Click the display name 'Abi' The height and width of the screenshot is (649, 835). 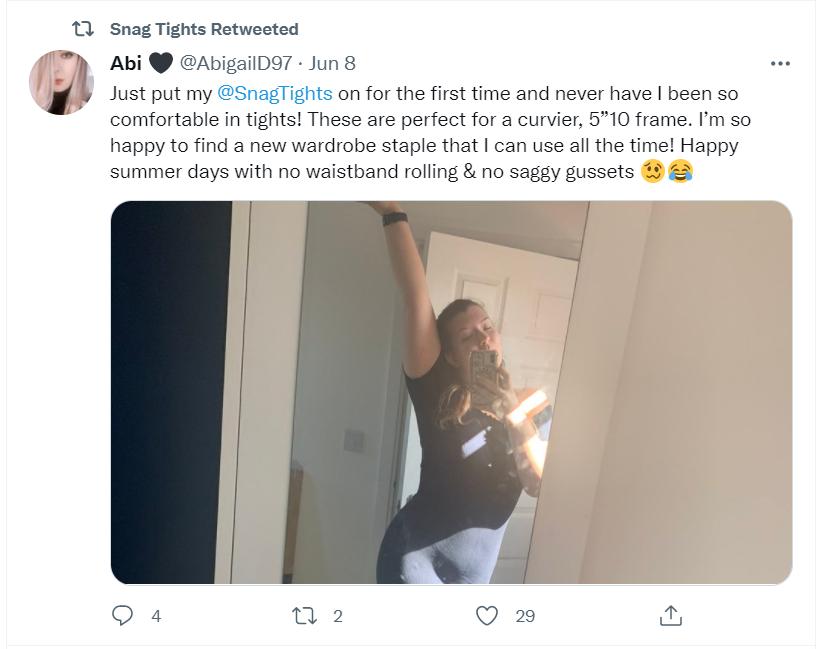(125, 63)
